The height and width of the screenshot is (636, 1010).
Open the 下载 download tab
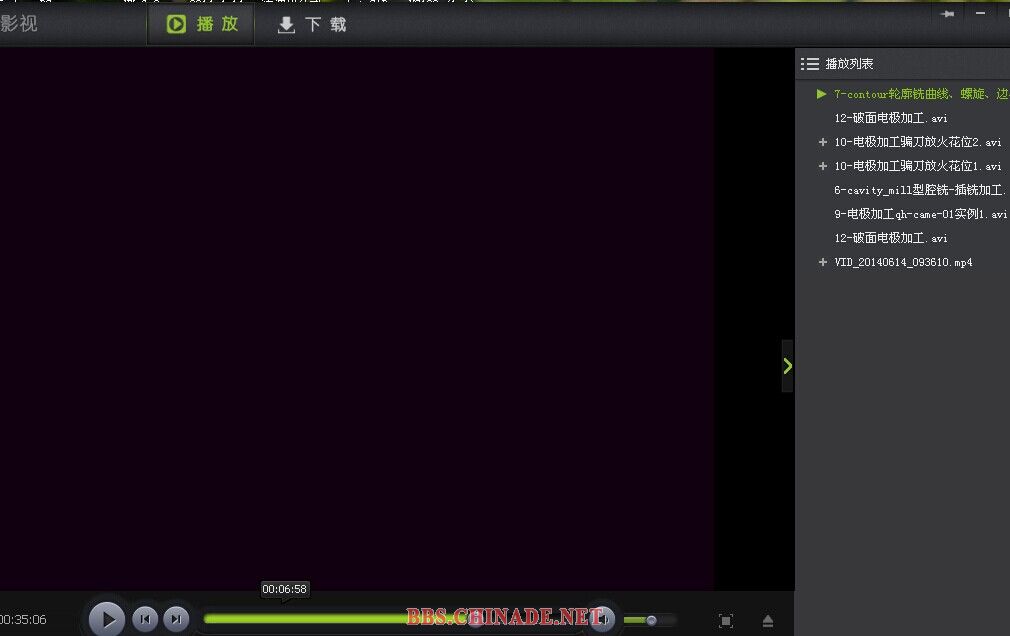tap(312, 25)
